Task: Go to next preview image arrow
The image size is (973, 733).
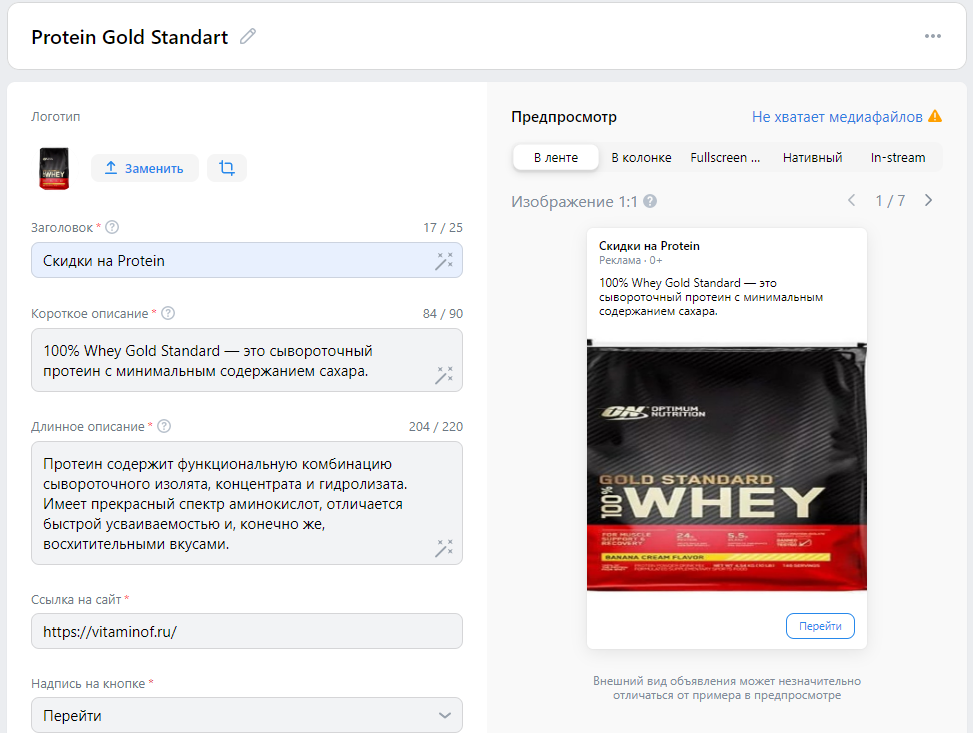Action: click(928, 200)
